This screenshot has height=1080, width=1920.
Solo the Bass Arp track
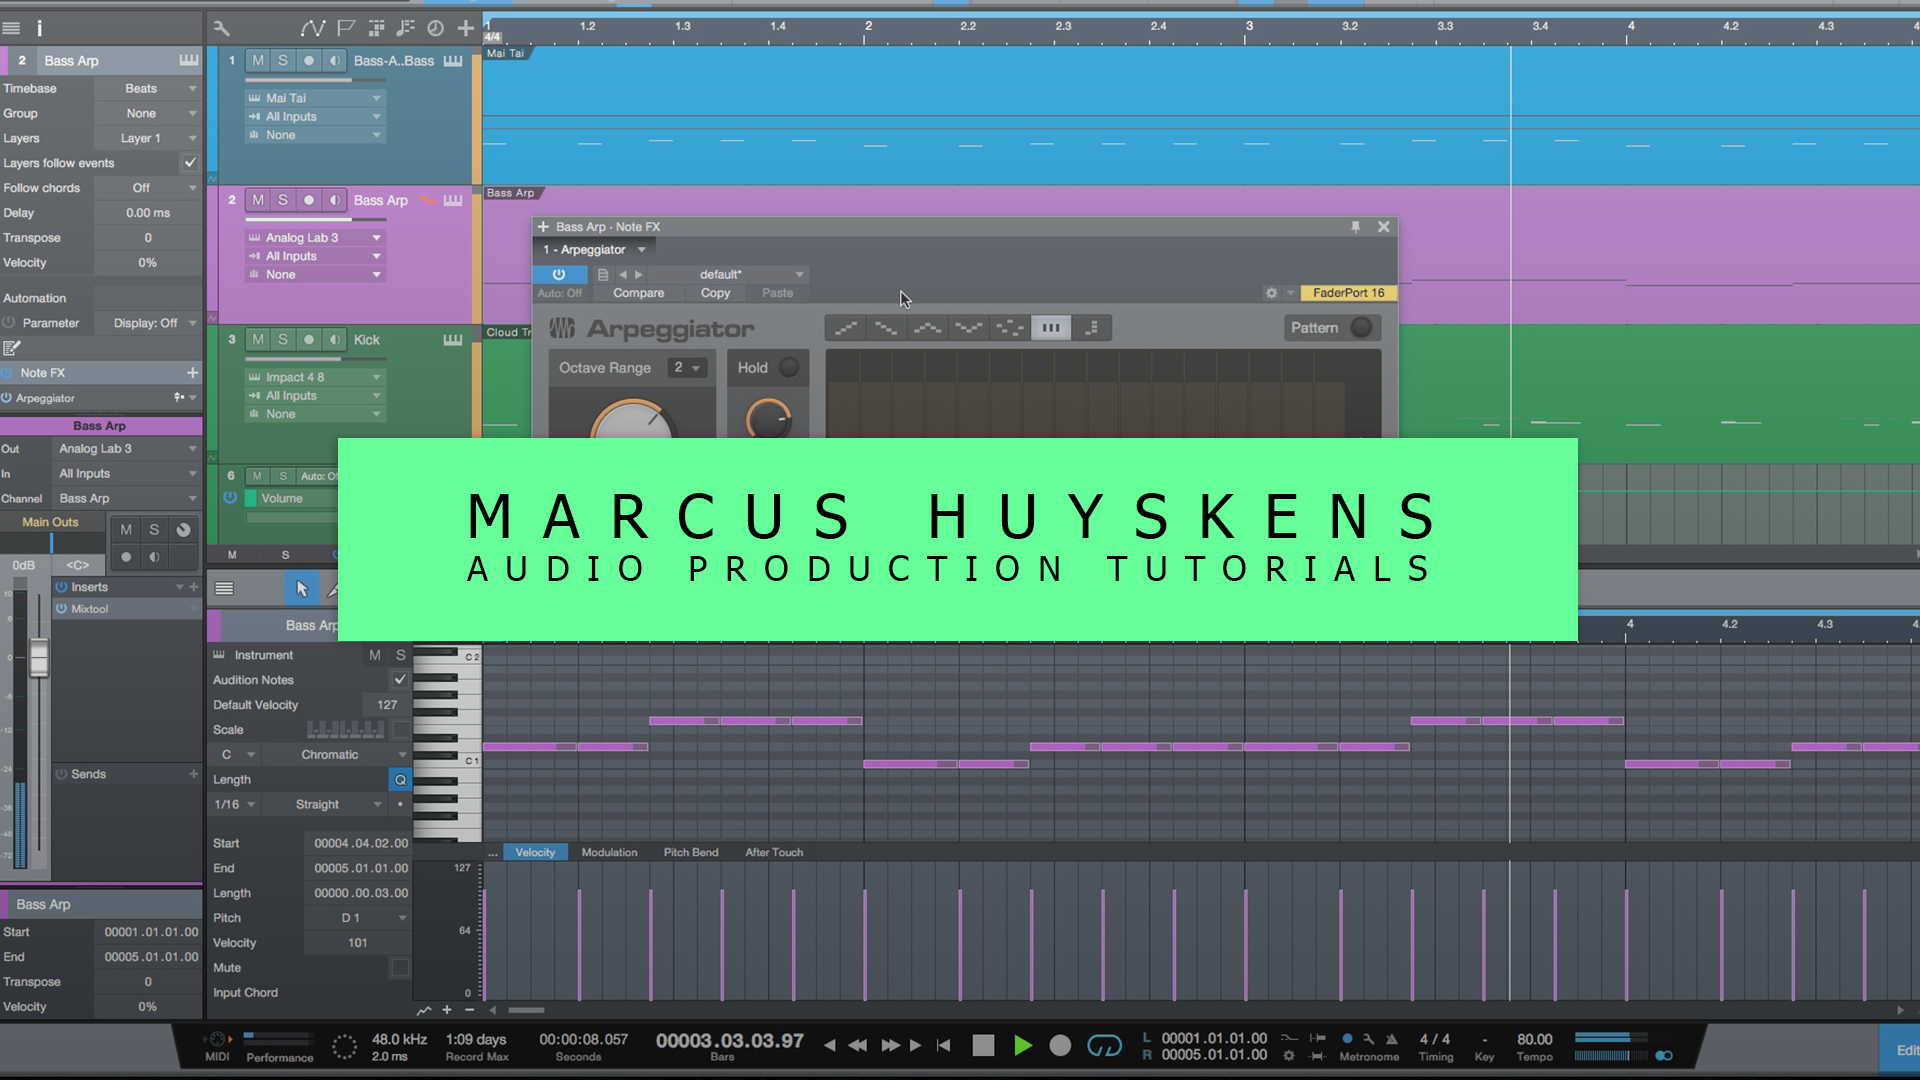pyautogui.click(x=283, y=200)
